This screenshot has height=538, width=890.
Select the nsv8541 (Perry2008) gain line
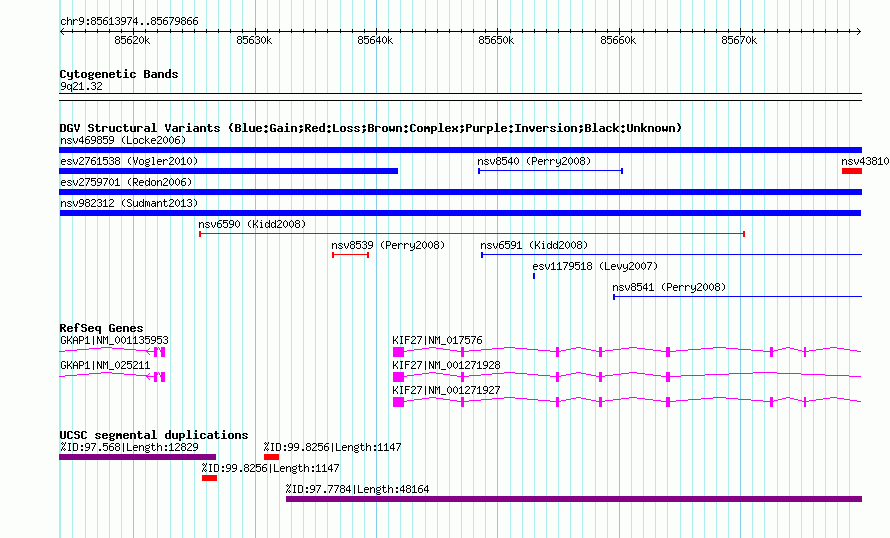pyautogui.click(x=737, y=297)
